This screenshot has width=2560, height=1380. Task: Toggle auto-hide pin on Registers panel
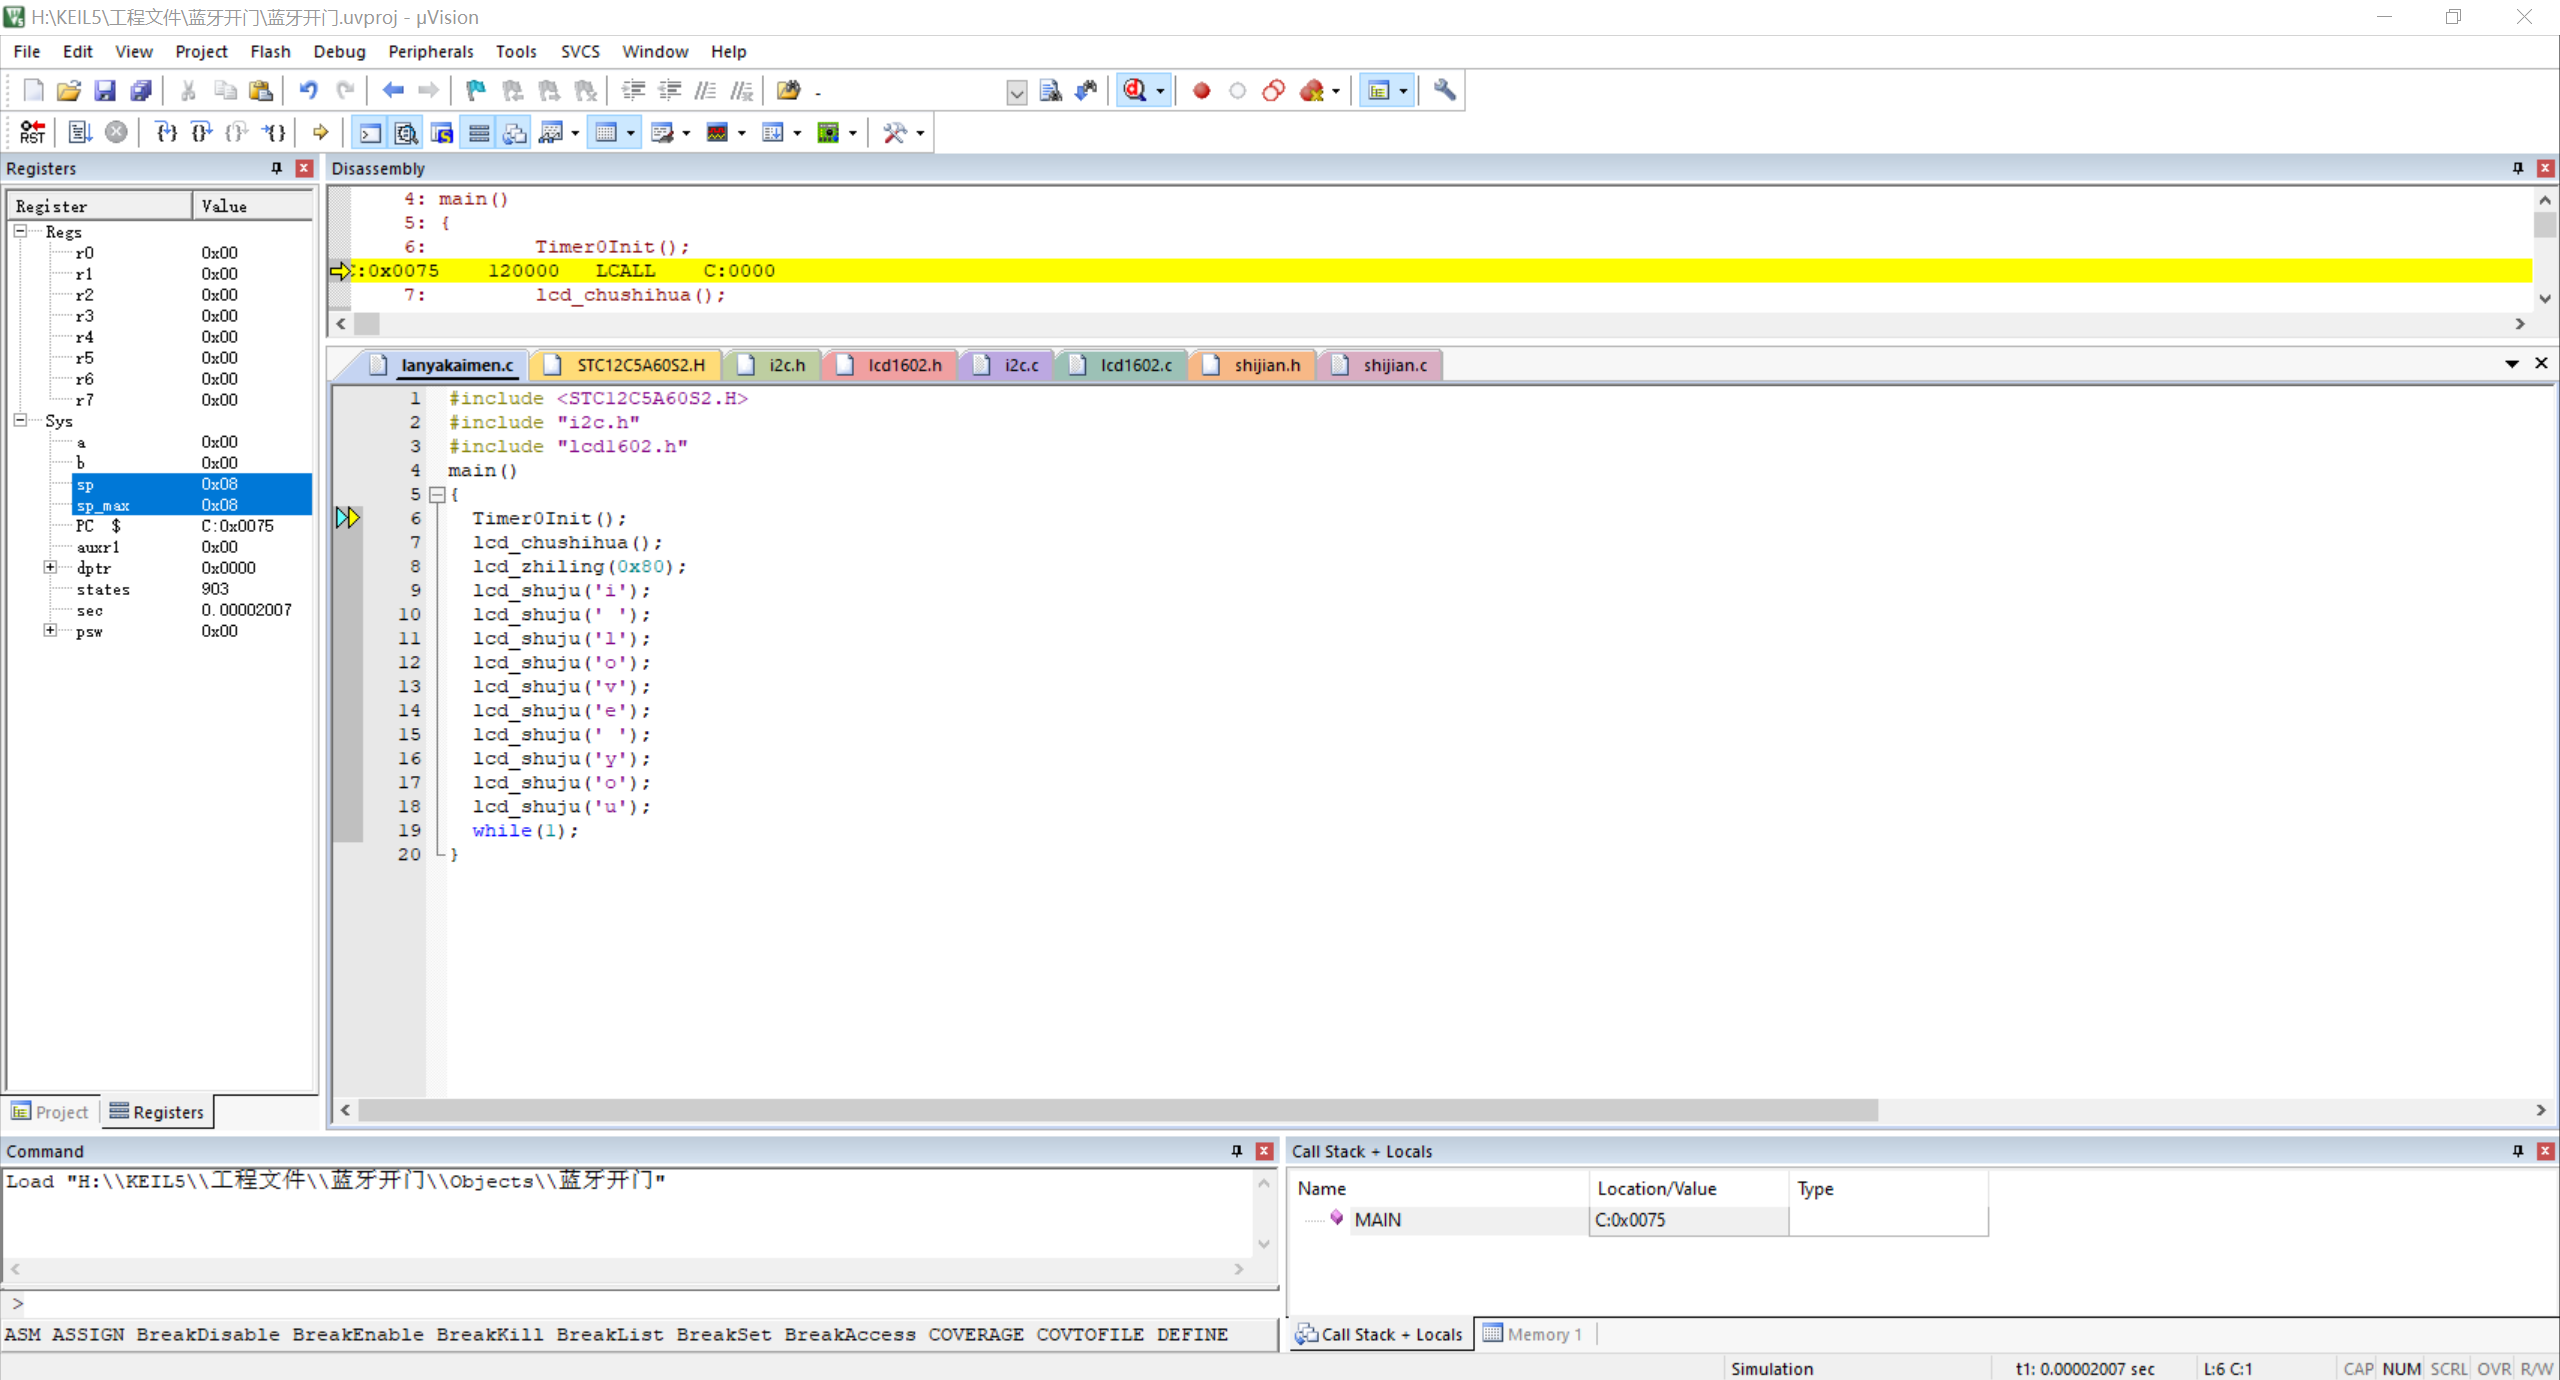(277, 168)
